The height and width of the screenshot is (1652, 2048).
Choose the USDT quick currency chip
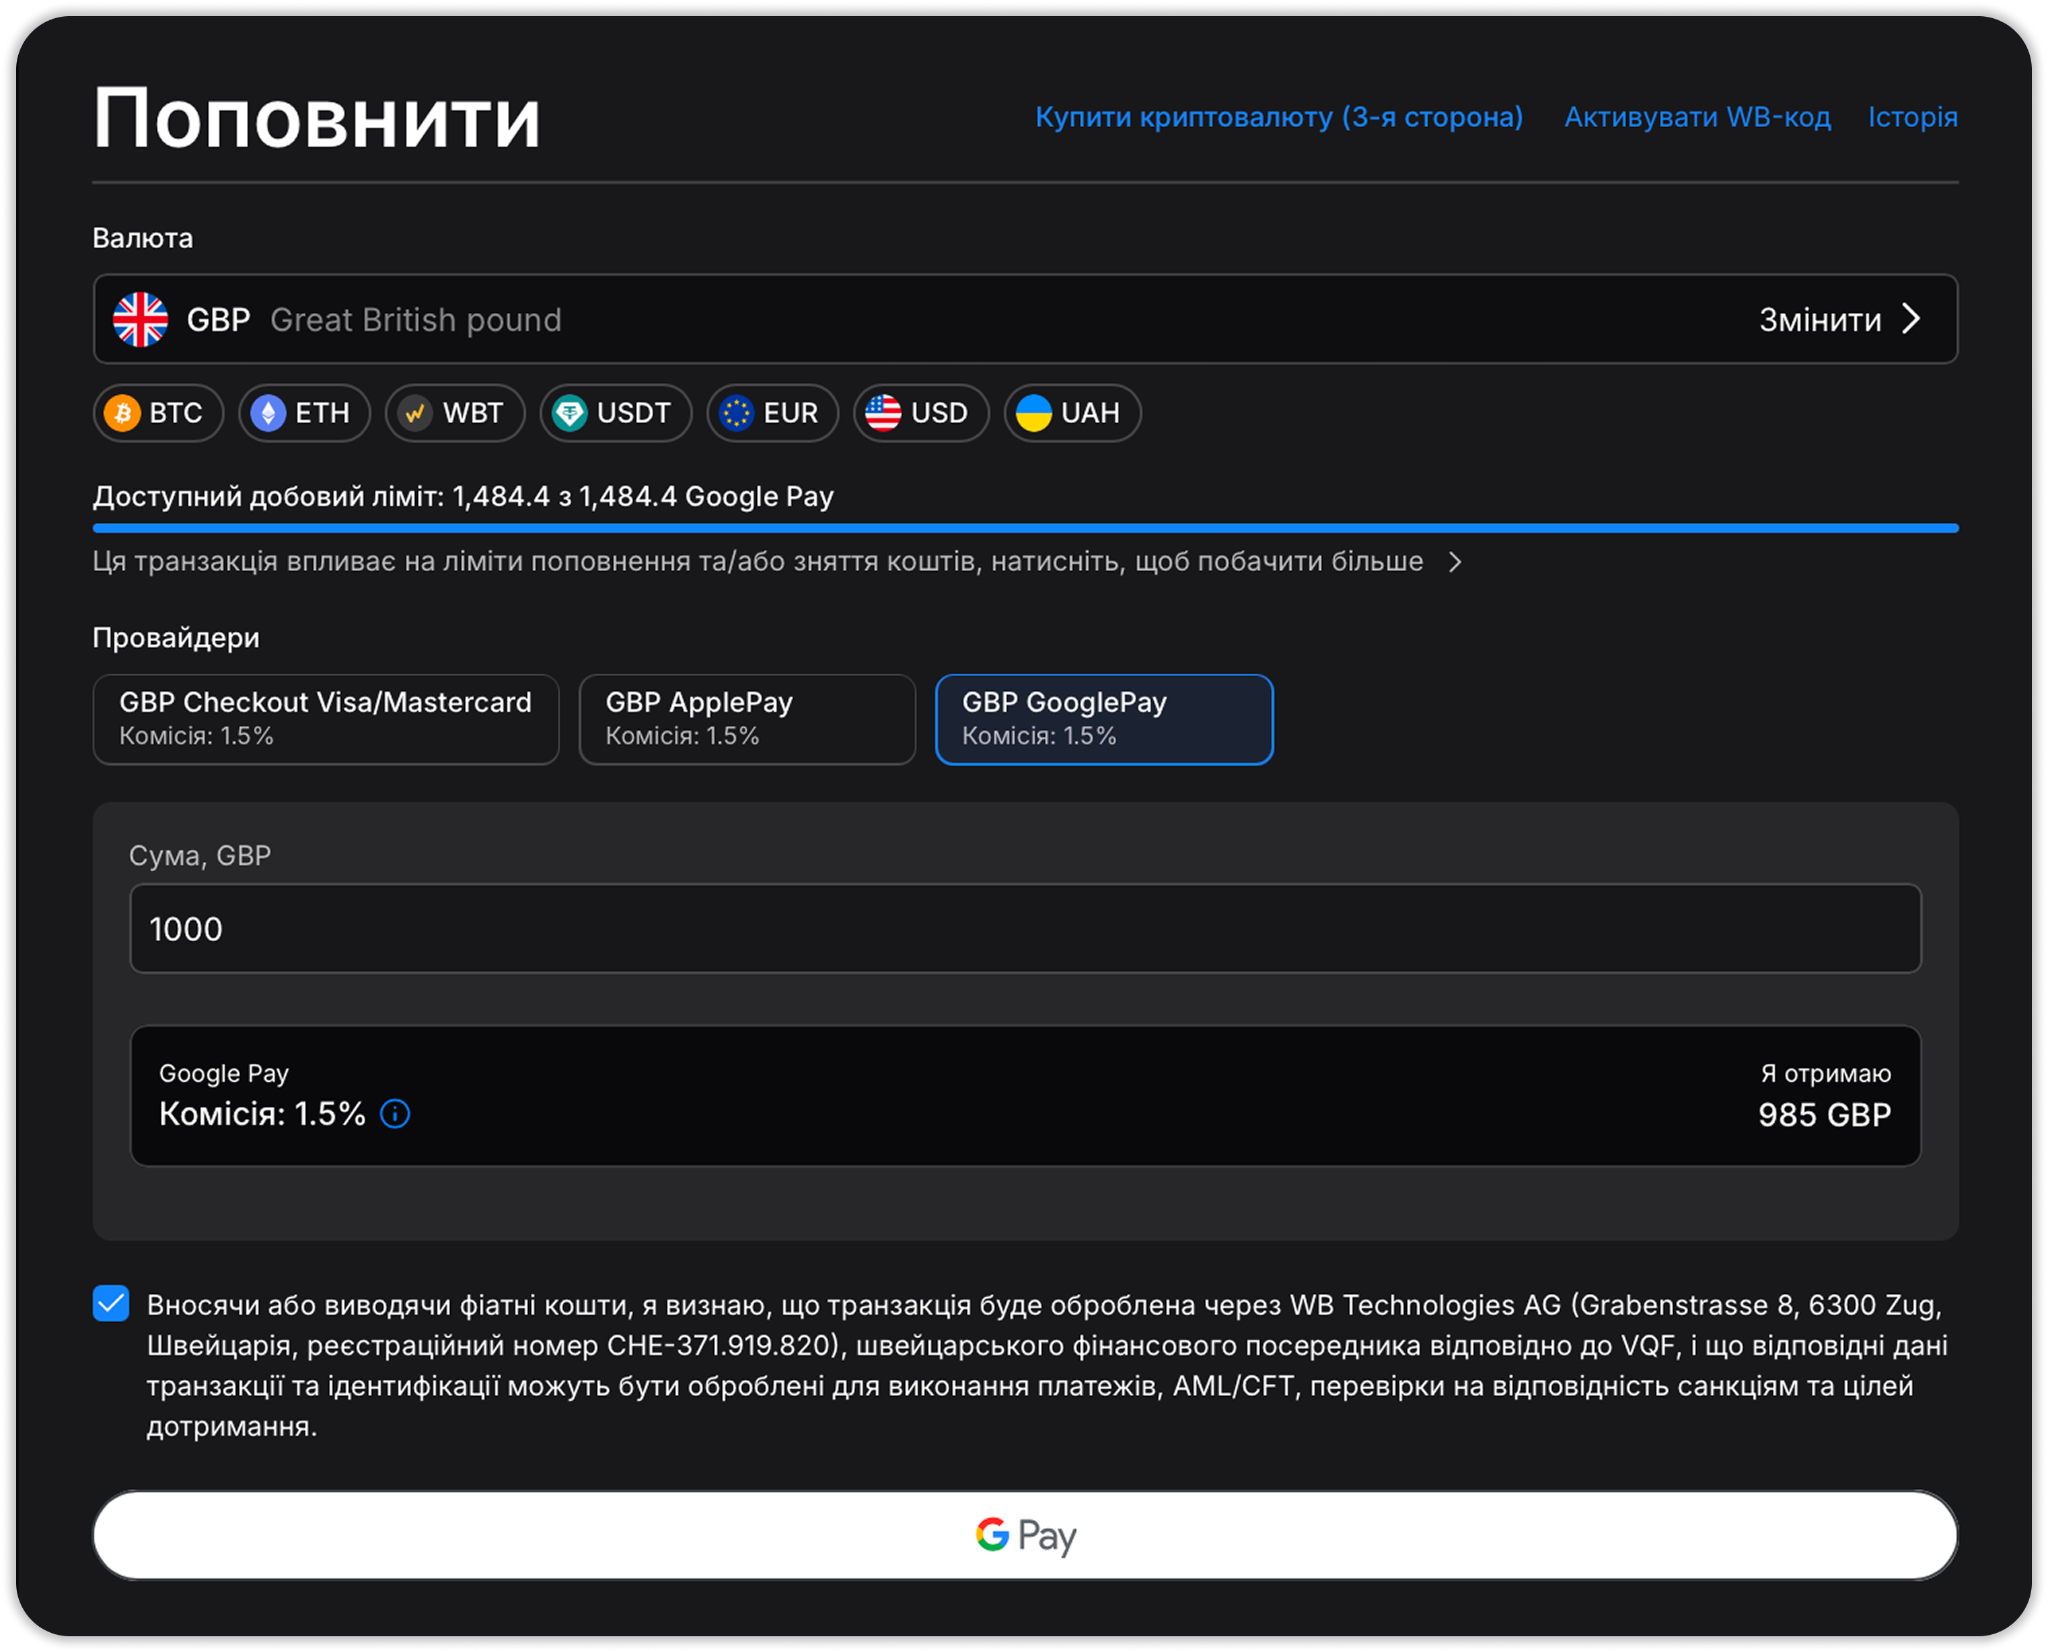[616, 413]
